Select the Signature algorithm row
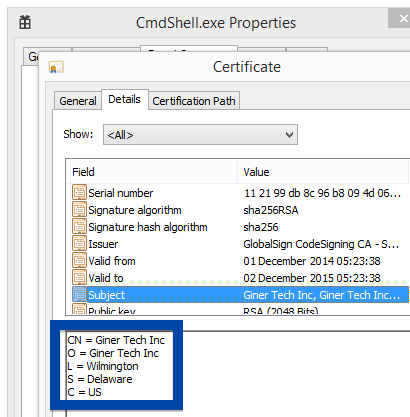410x417 pixels. (238, 210)
